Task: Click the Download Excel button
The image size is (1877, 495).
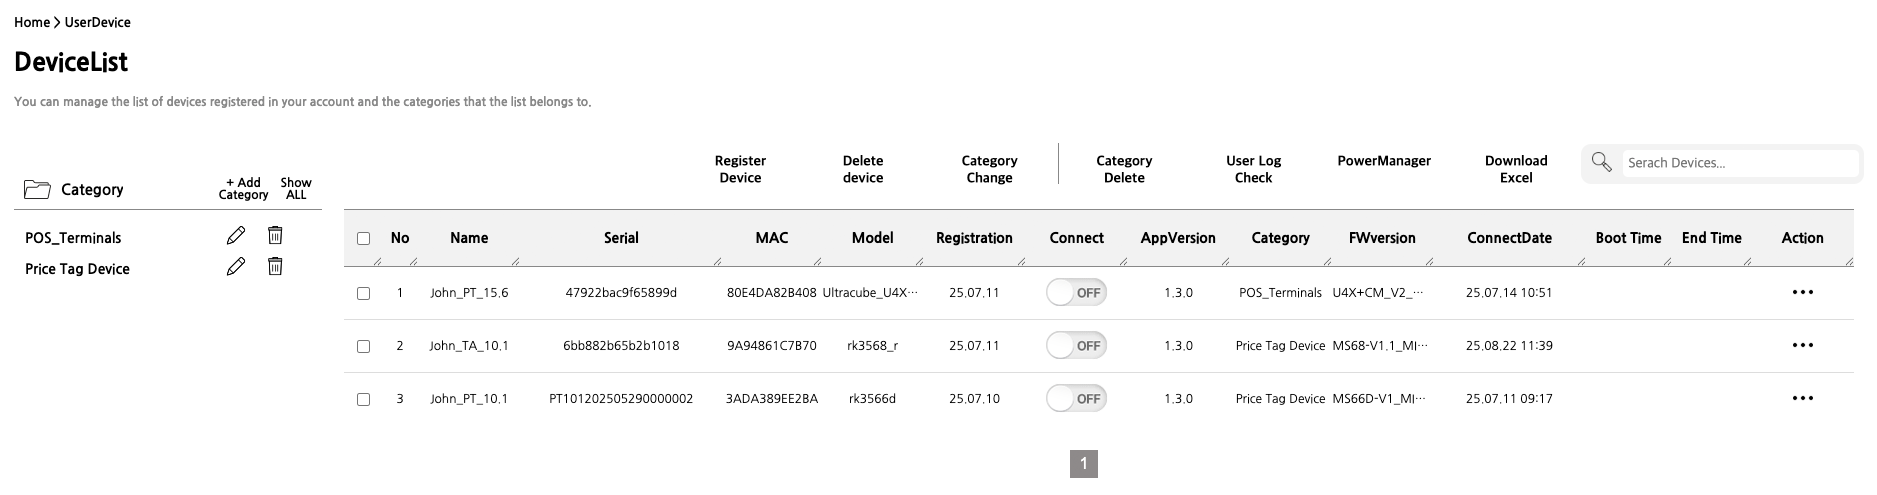Action: click(1515, 169)
